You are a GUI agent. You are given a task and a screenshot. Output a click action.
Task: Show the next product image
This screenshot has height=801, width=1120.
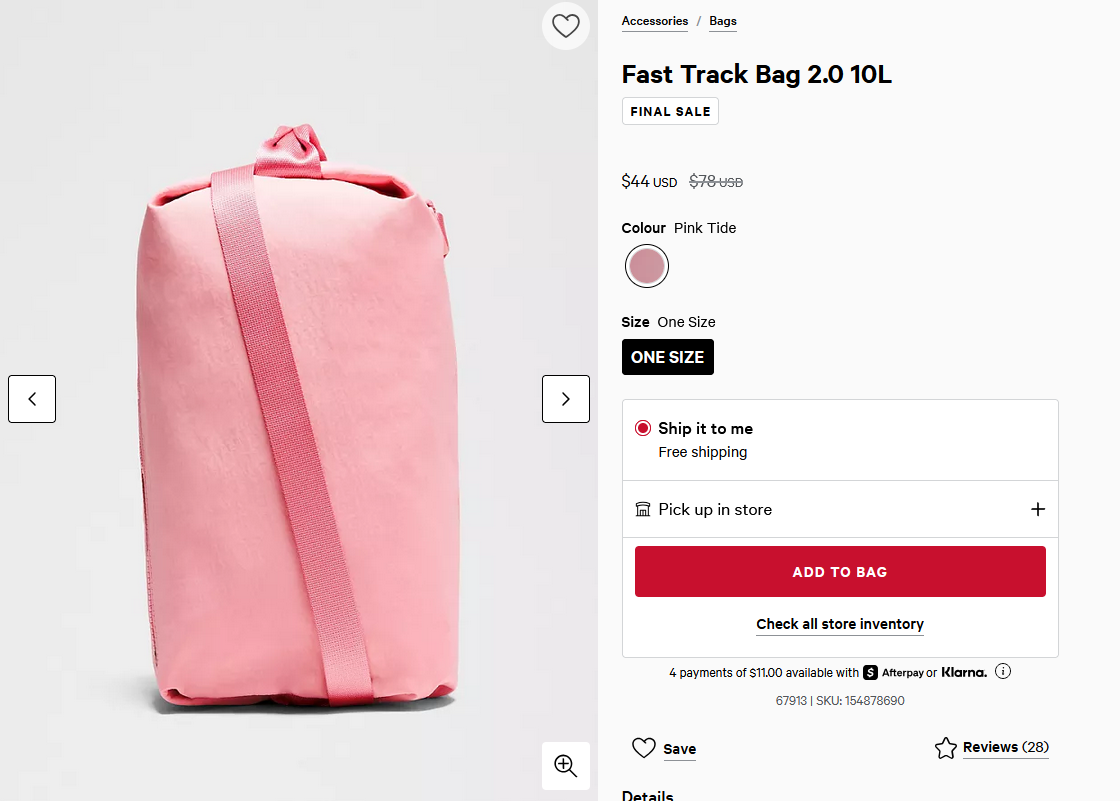pos(566,399)
